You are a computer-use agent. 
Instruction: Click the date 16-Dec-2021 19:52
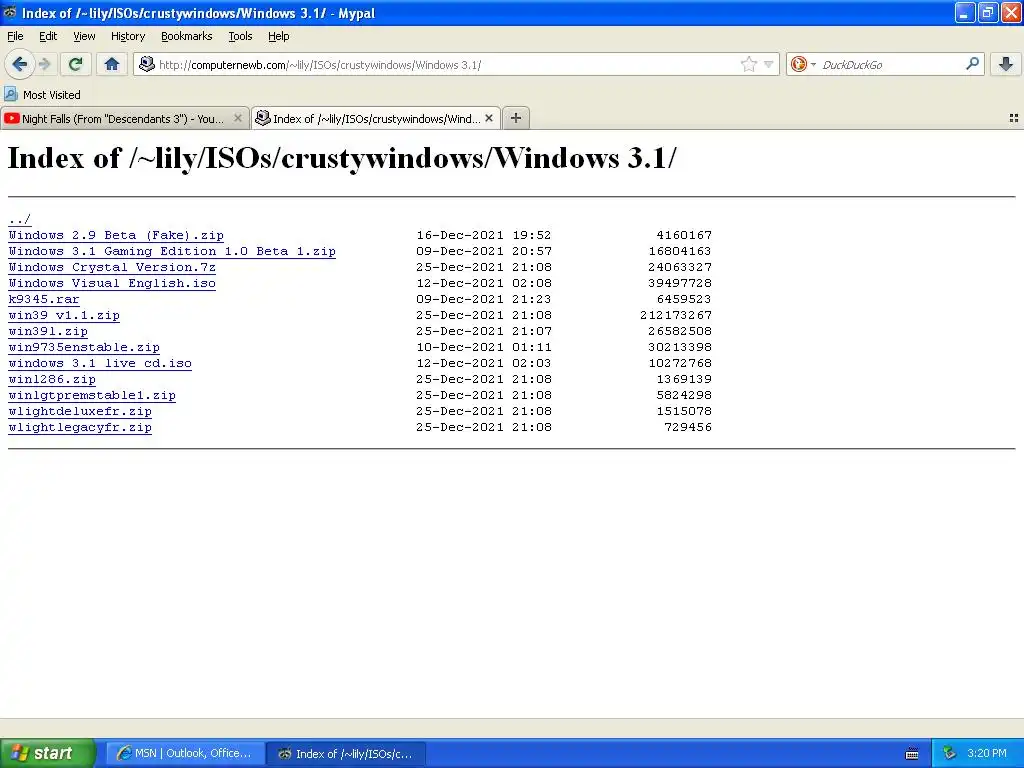click(x=484, y=235)
